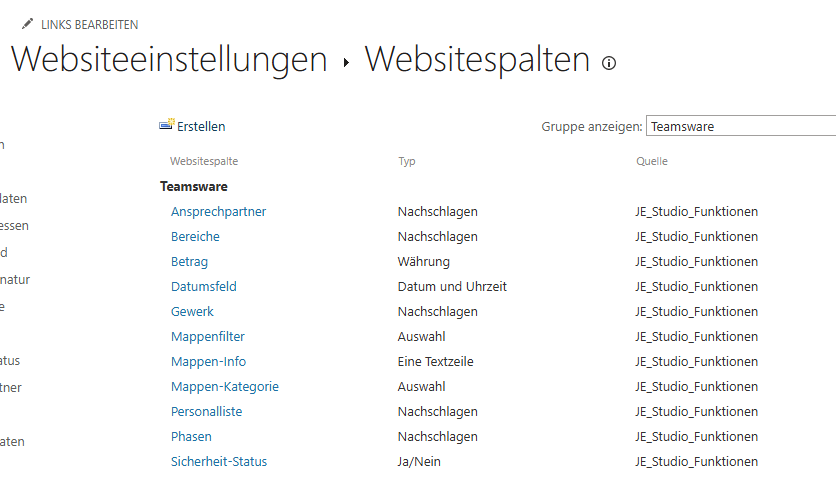The height and width of the screenshot is (489, 836).
Task: Click the Erstellen new column icon
Action: click(x=167, y=126)
